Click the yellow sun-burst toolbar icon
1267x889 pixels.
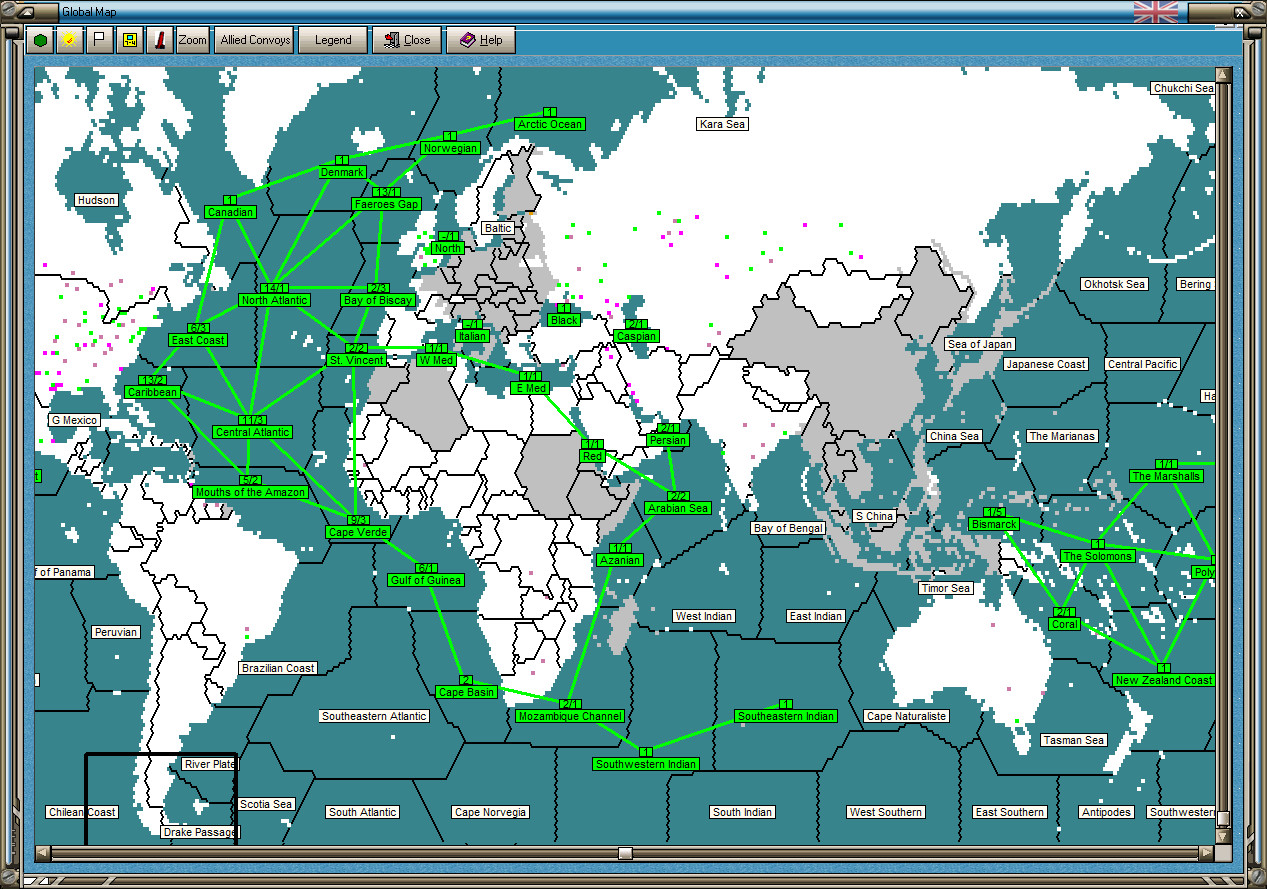[69, 40]
